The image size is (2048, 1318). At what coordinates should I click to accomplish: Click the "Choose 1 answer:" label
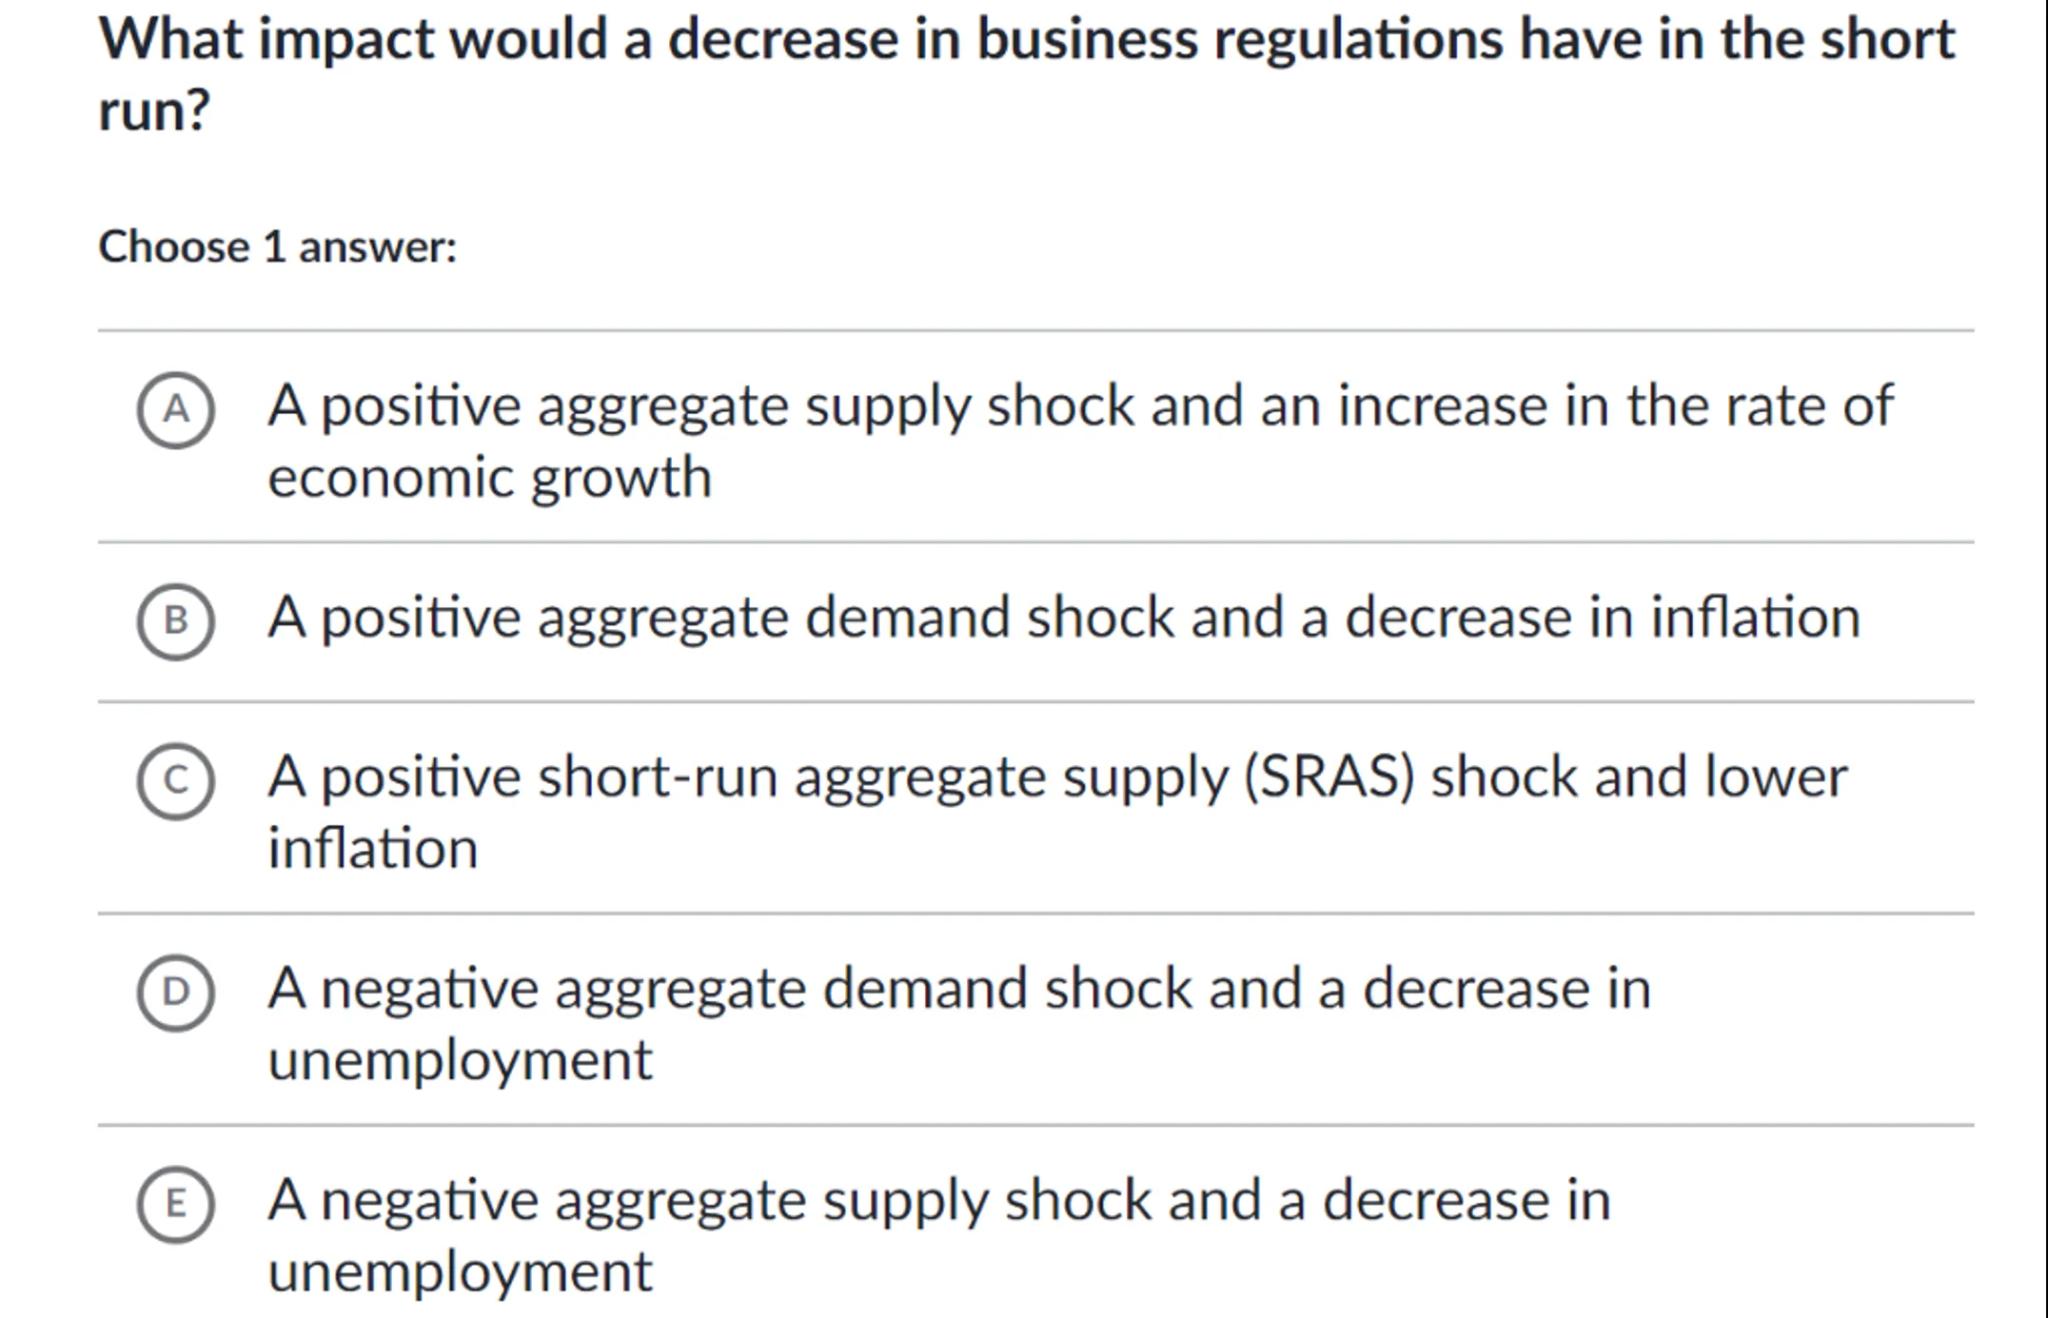(277, 247)
